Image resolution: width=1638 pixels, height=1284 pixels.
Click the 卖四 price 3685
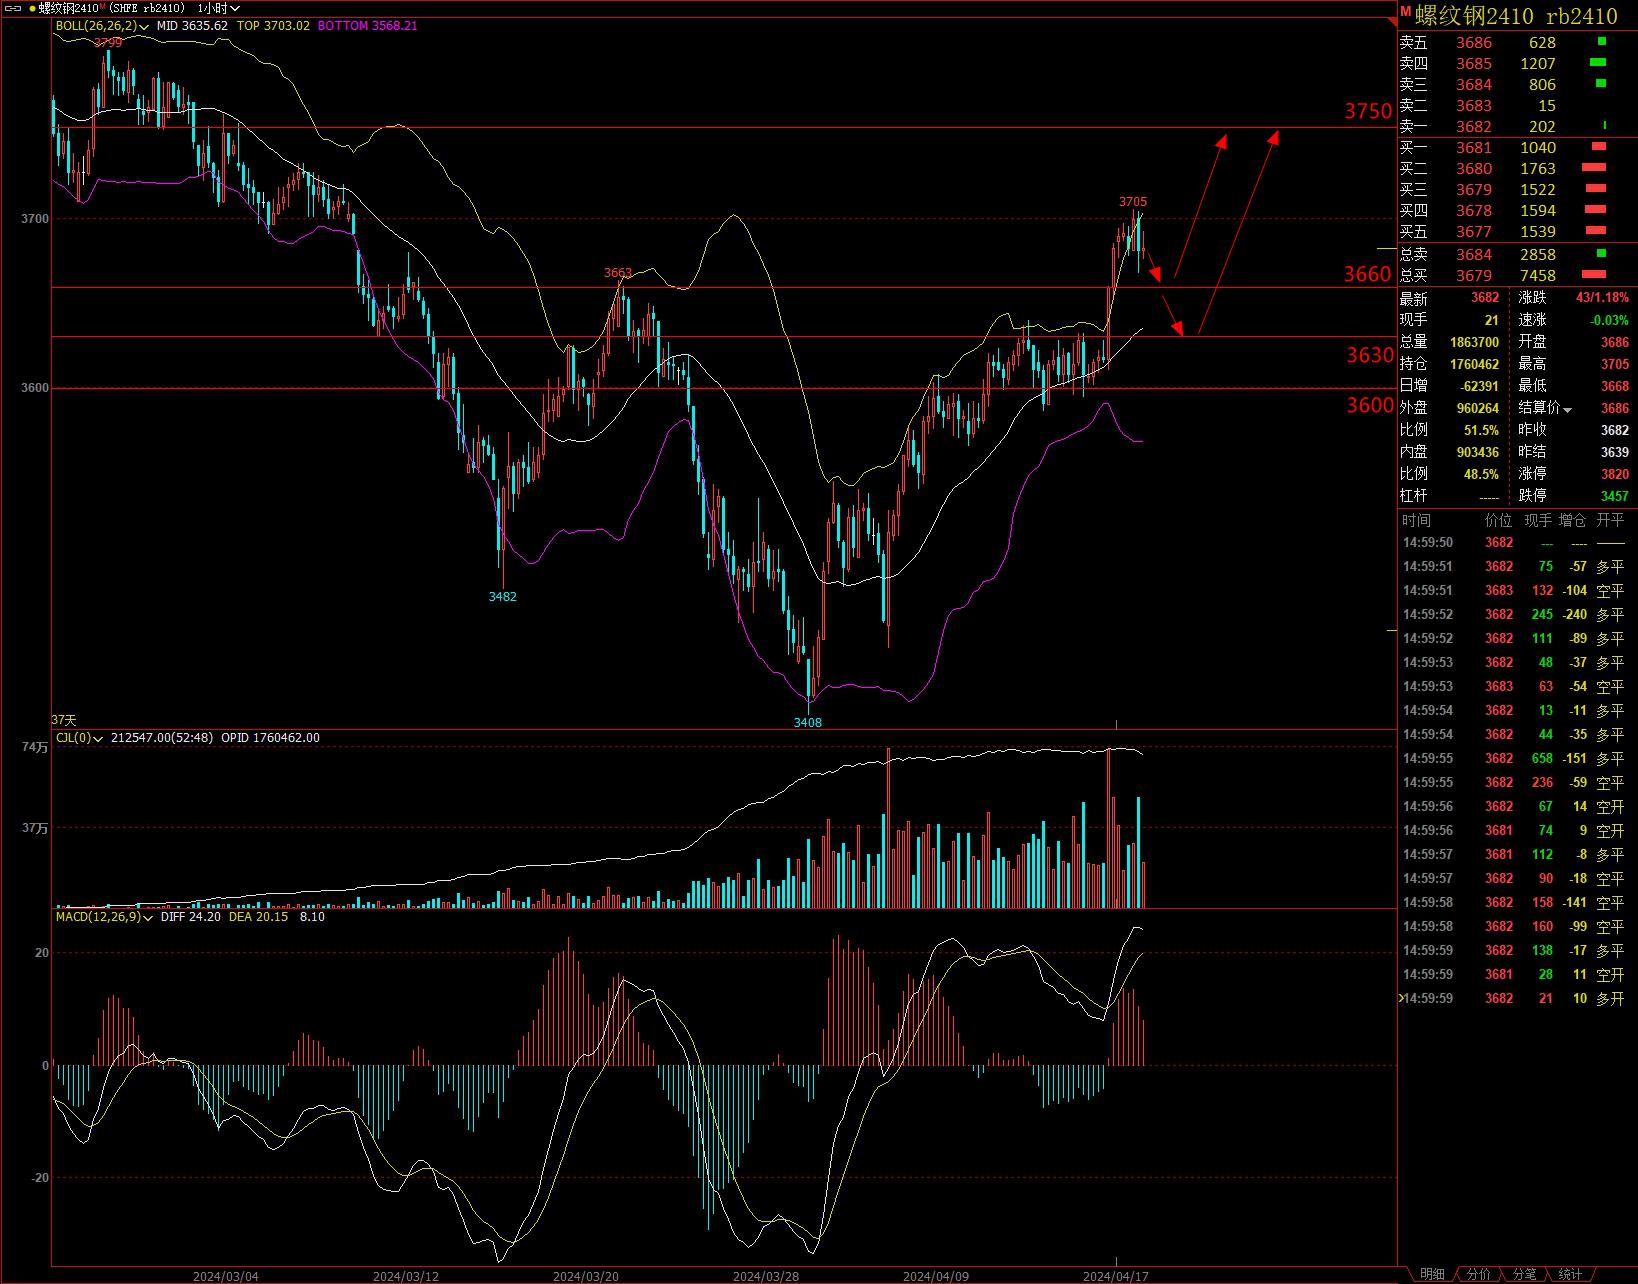click(x=1474, y=64)
